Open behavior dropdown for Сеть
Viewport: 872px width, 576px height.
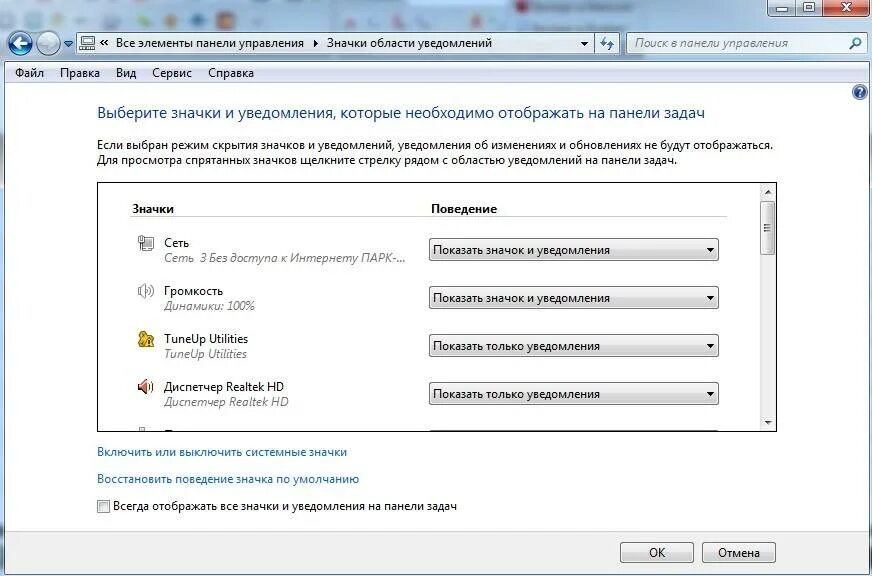(573, 250)
